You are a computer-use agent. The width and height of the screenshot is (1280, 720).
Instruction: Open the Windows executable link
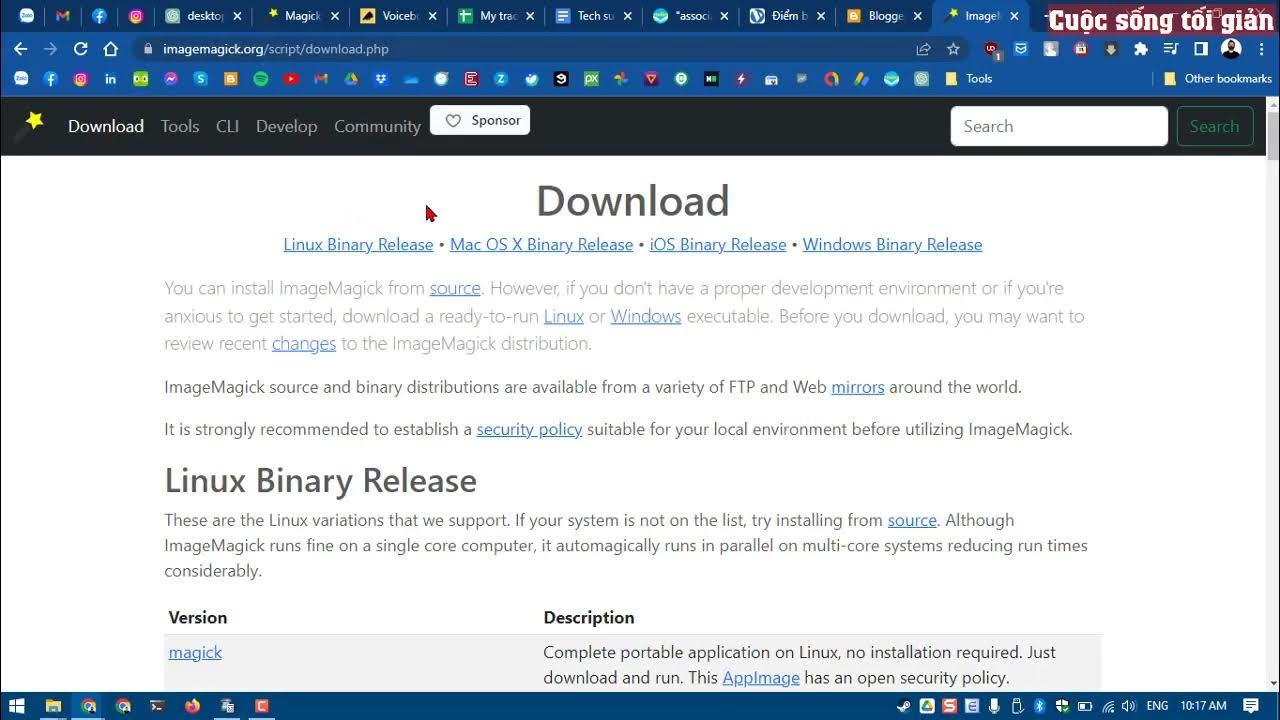646,316
